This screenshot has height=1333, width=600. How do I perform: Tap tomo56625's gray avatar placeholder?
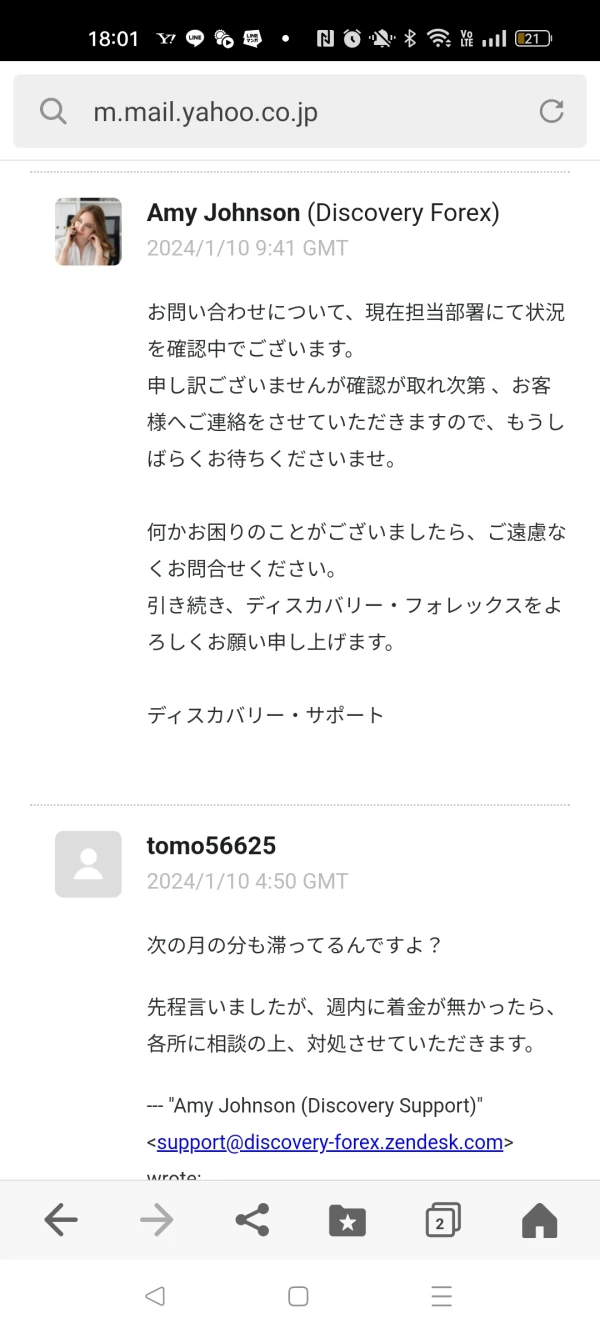pos(88,864)
